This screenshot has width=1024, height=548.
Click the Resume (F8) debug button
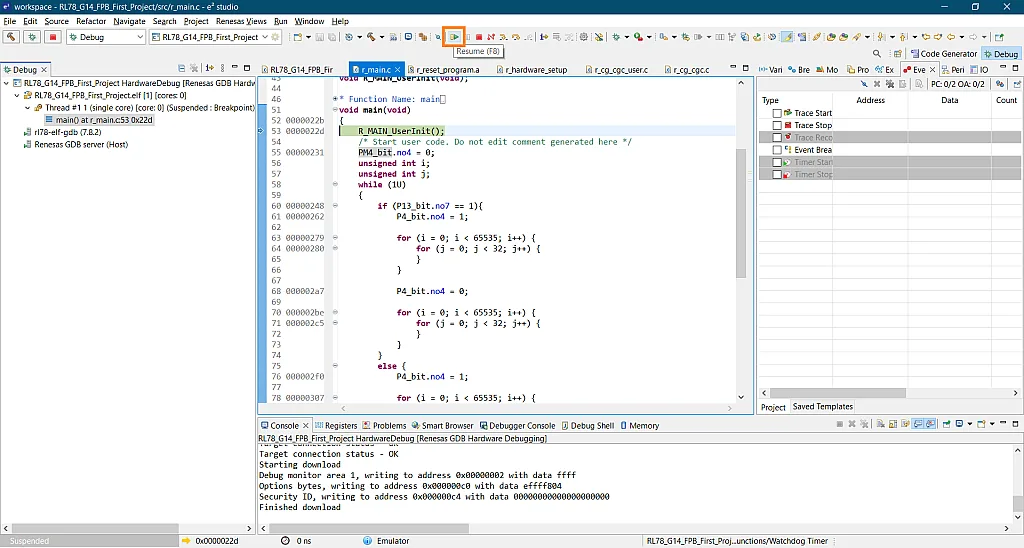[454, 37]
